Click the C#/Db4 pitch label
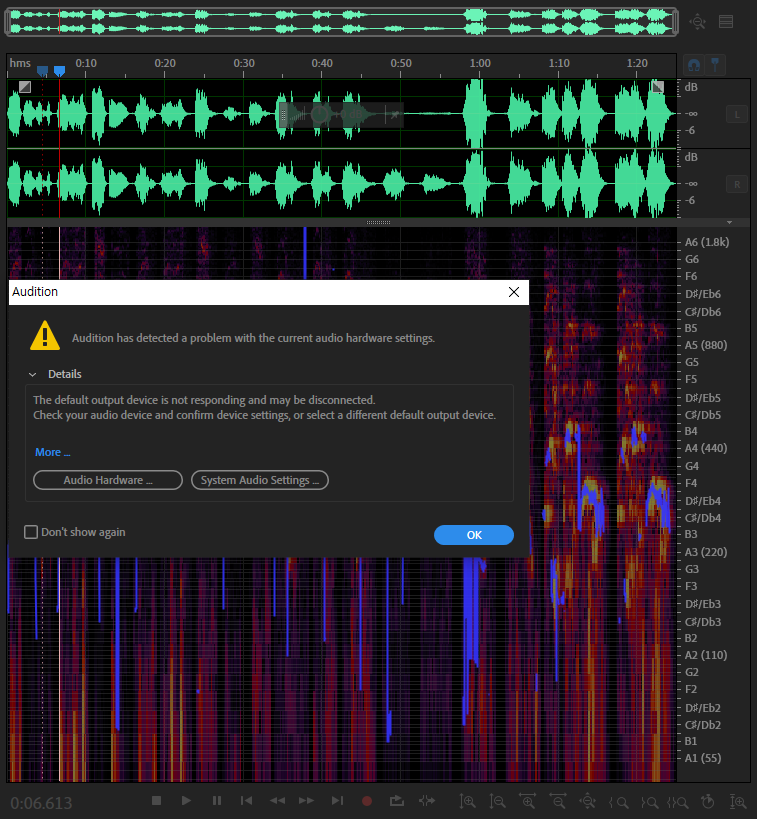757x819 pixels. (x=703, y=518)
